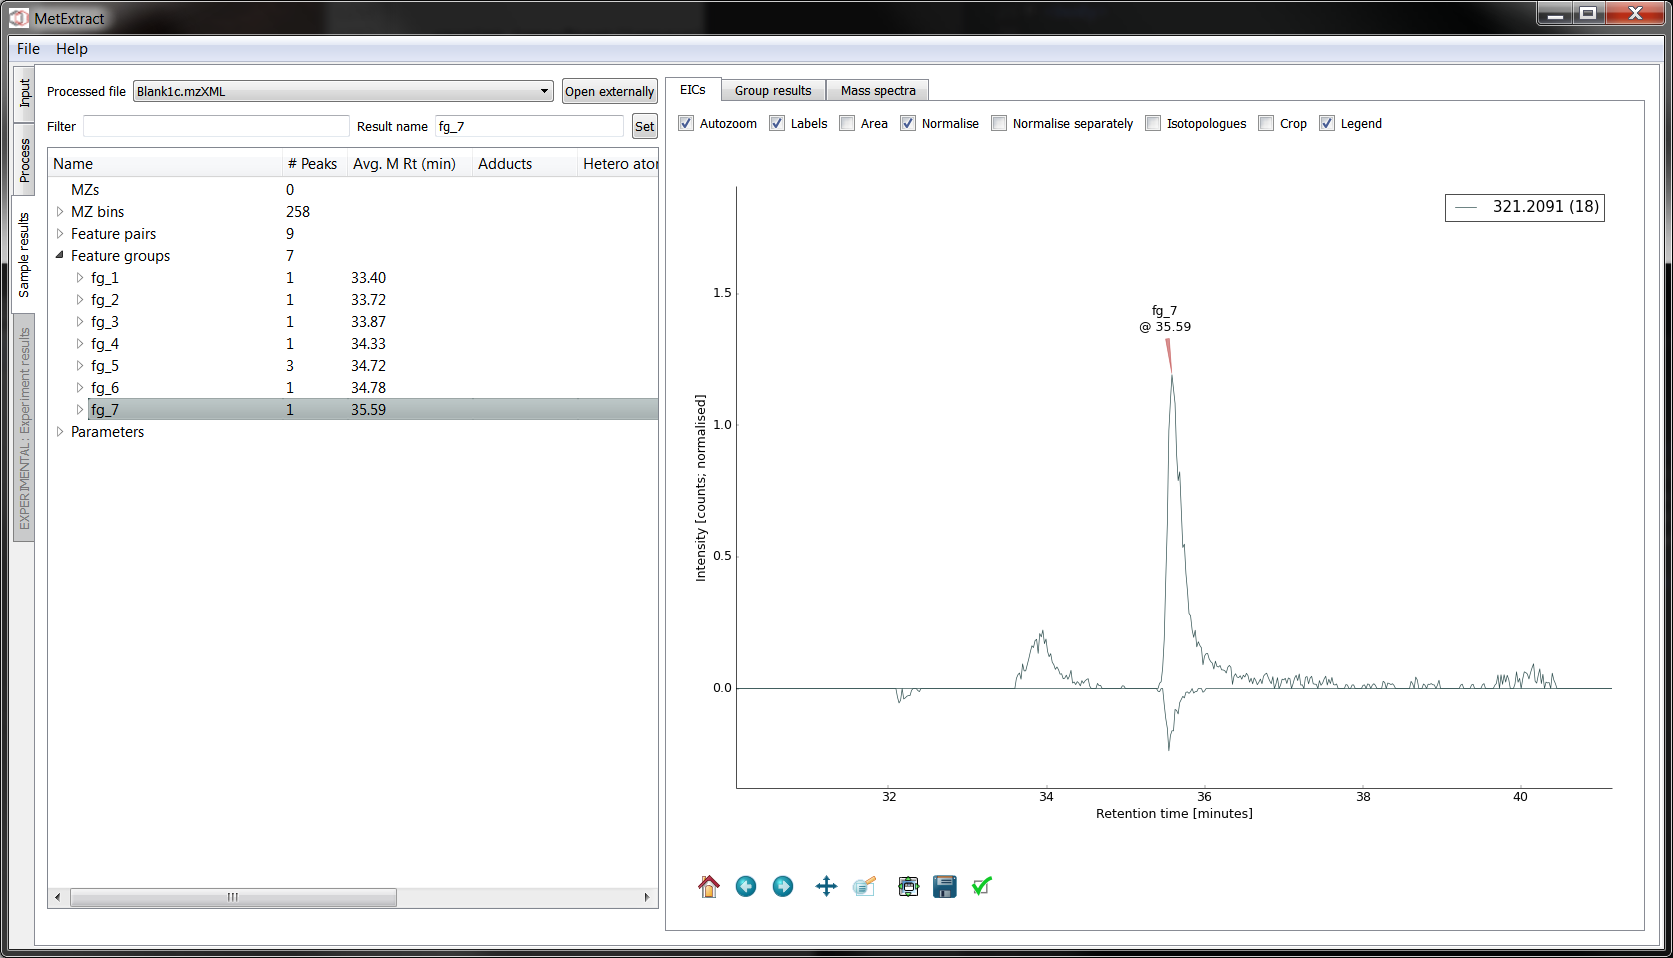Select the EICs tab
Image resolution: width=1673 pixels, height=958 pixels.
pyautogui.click(x=693, y=89)
